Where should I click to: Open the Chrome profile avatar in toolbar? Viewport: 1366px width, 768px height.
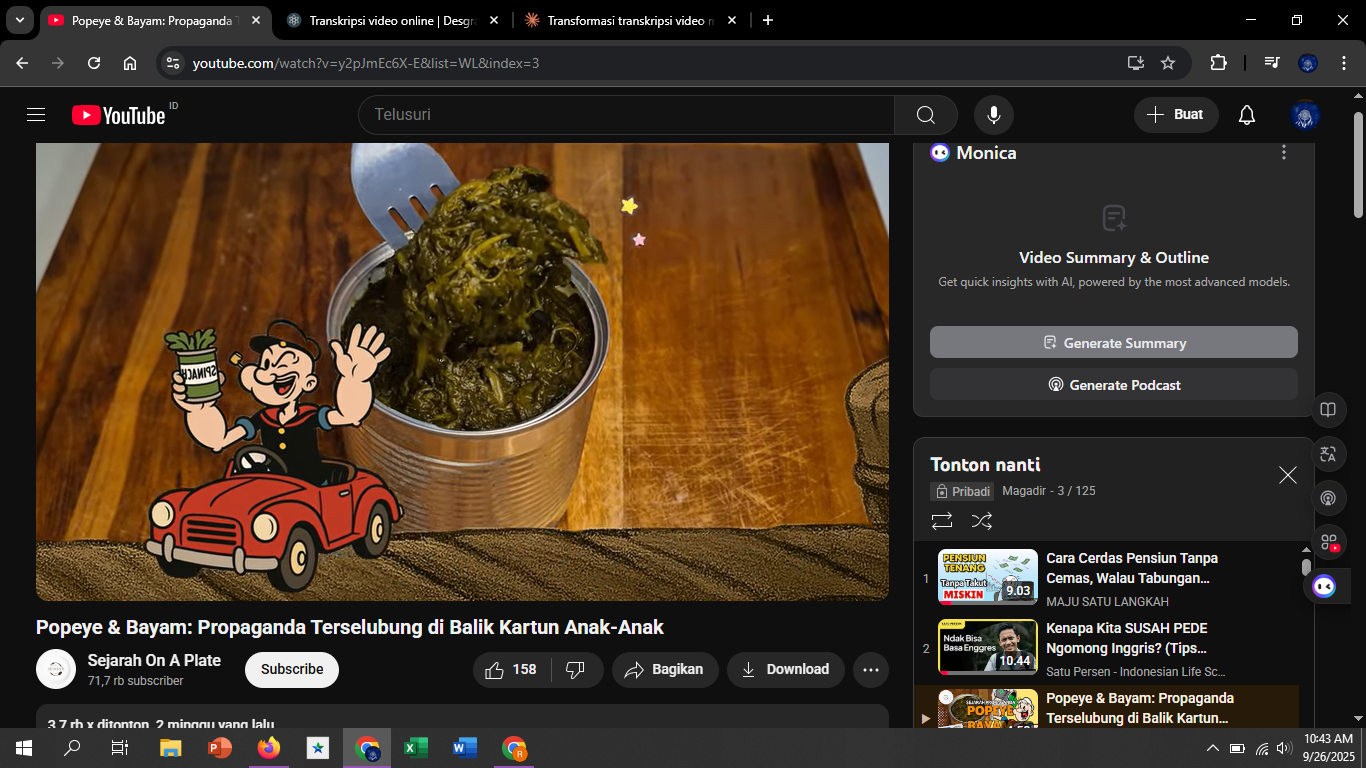click(1308, 63)
